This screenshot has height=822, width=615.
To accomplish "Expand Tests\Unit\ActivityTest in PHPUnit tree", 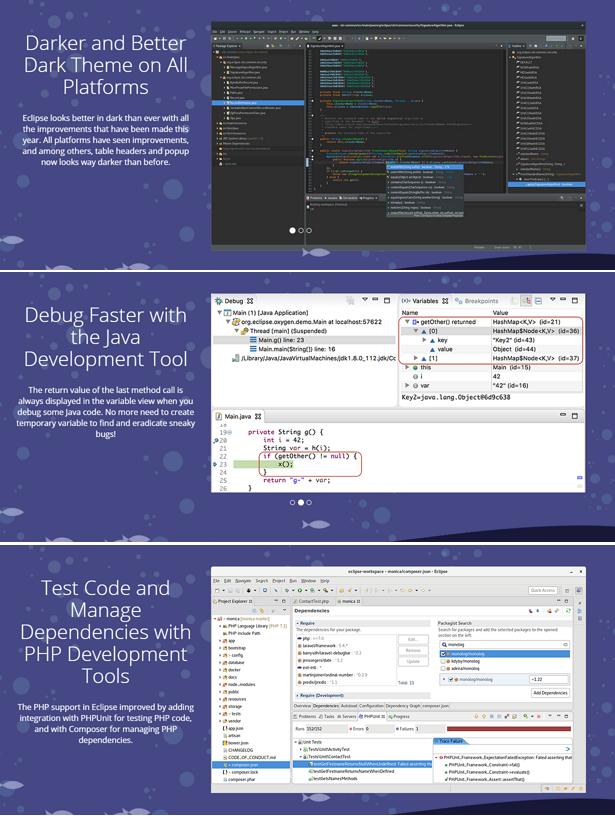I will tap(300, 750).
